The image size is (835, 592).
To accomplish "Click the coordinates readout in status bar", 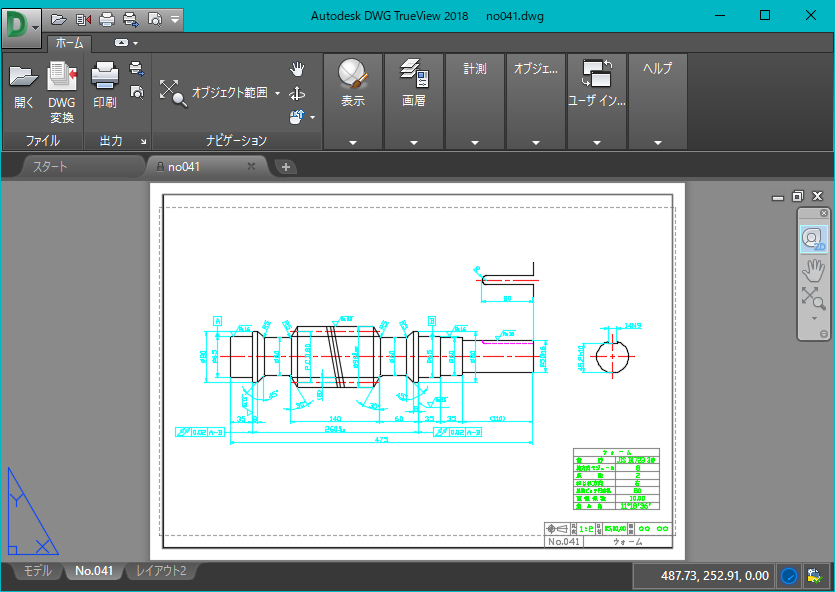I will [702, 576].
